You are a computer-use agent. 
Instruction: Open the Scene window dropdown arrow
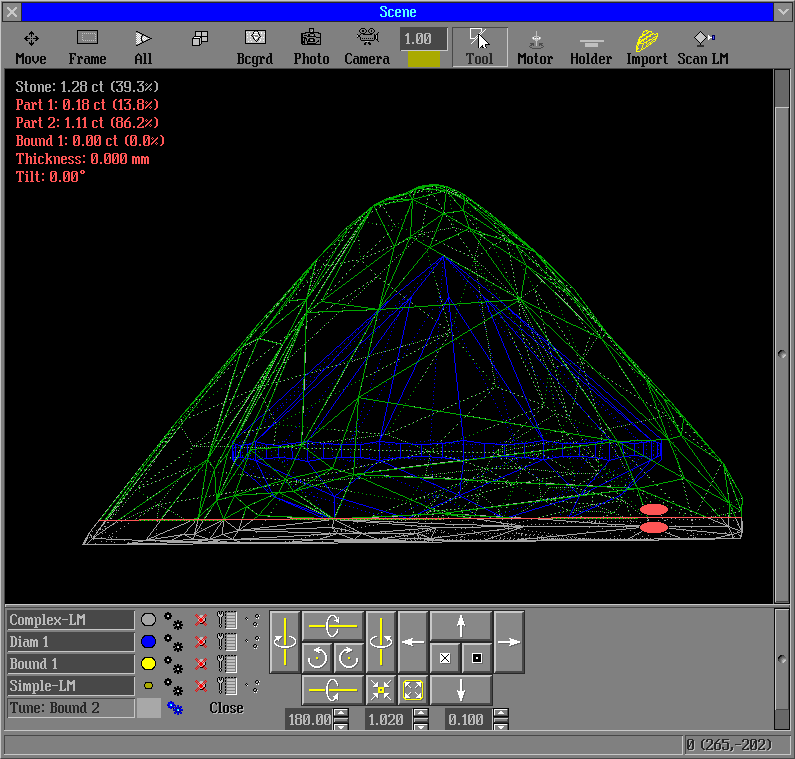(x=782, y=12)
